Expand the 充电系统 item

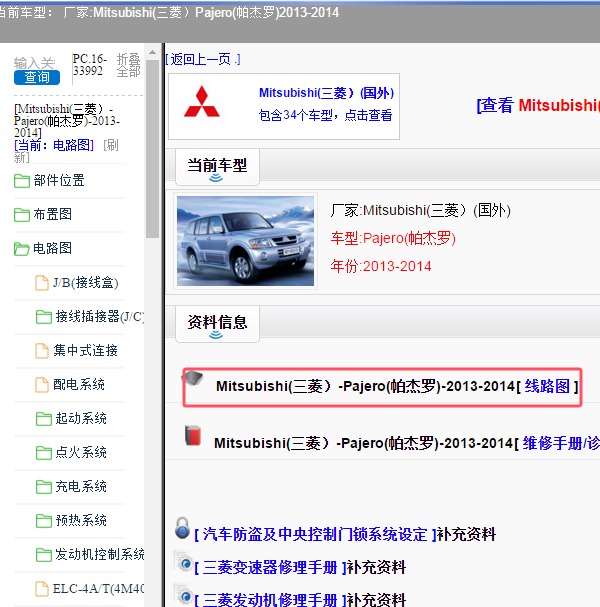pos(81,487)
